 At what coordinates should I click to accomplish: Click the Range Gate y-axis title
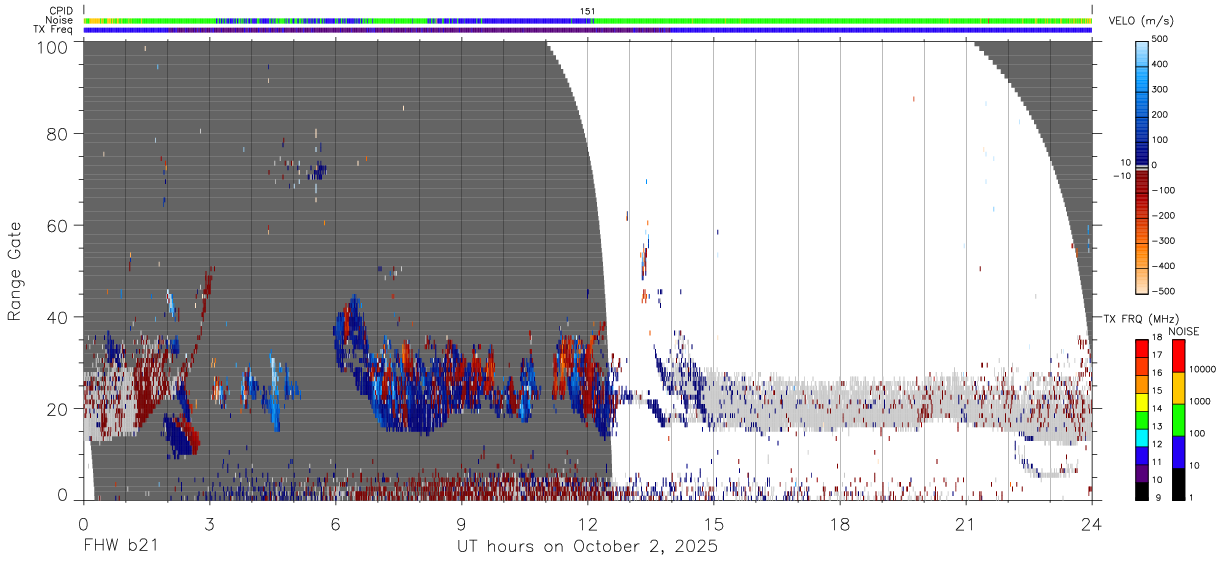[x=15, y=272]
